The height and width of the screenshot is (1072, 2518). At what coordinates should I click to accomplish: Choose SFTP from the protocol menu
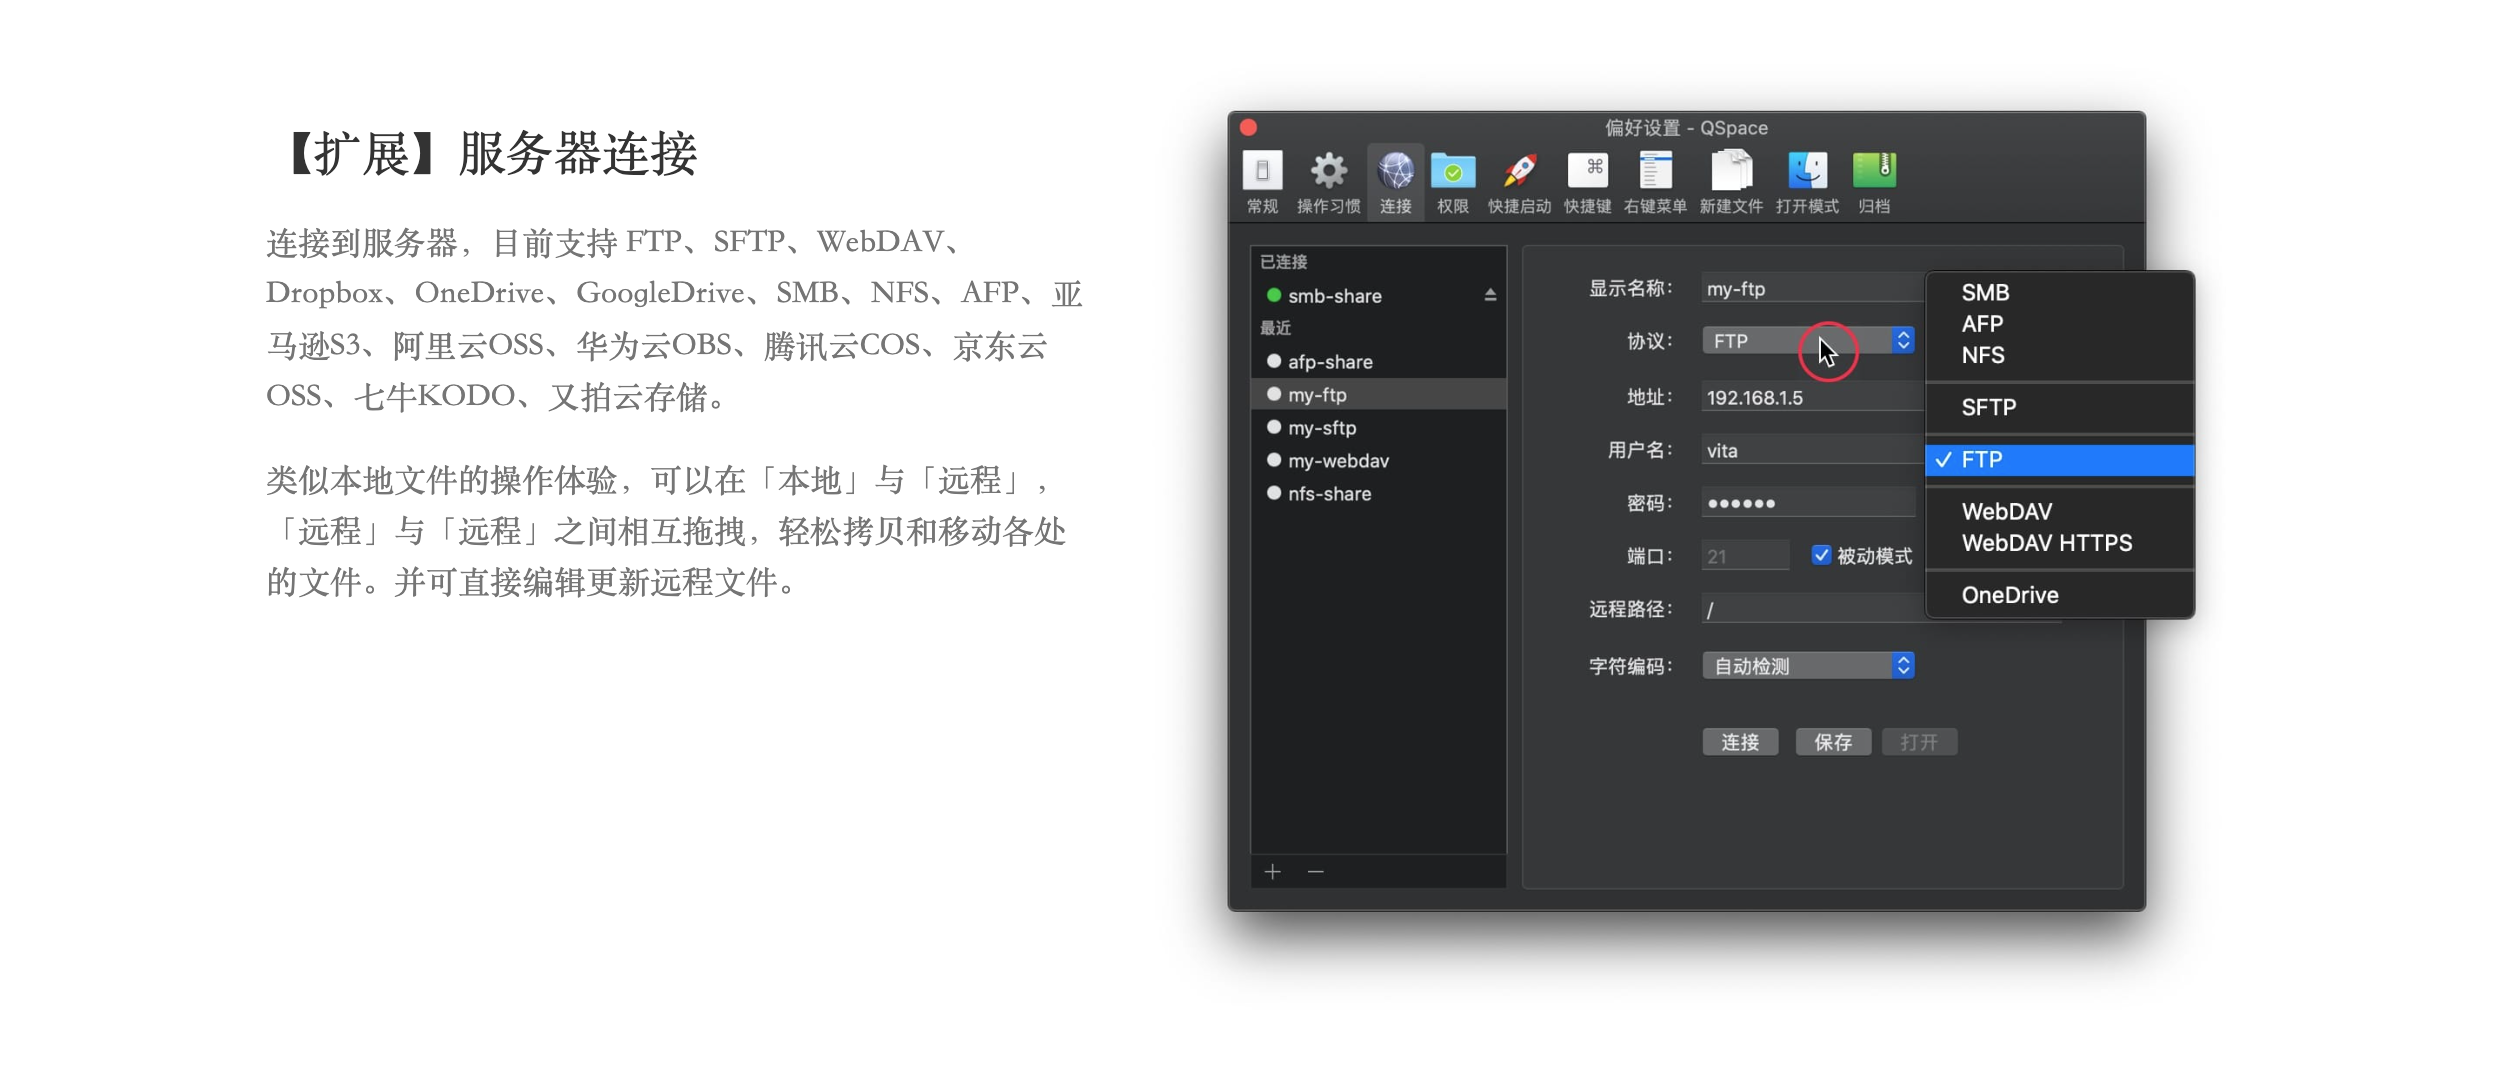coord(1988,407)
